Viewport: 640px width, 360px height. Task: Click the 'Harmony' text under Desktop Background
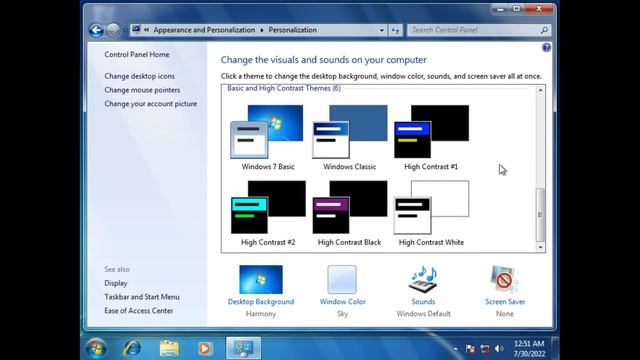tap(261, 313)
